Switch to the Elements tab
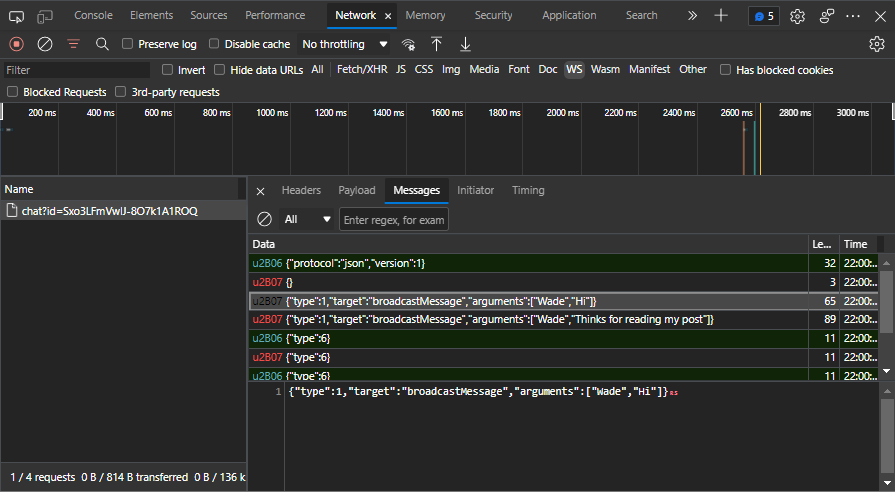This screenshot has height=492, width=895. (151, 15)
